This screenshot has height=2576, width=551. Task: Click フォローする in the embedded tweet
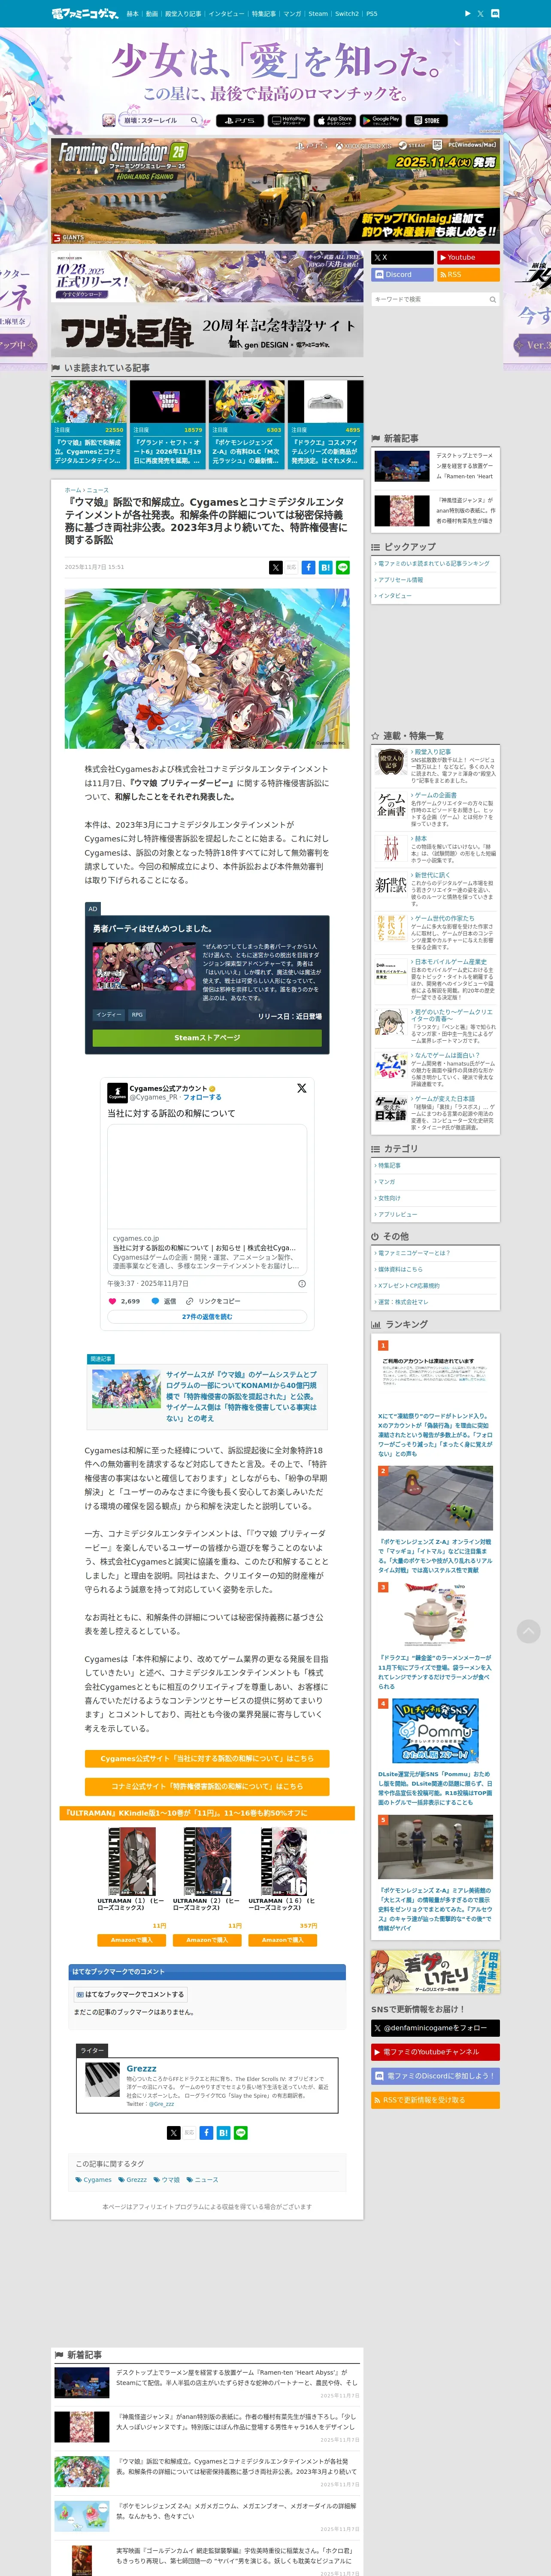click(202, 1097)
